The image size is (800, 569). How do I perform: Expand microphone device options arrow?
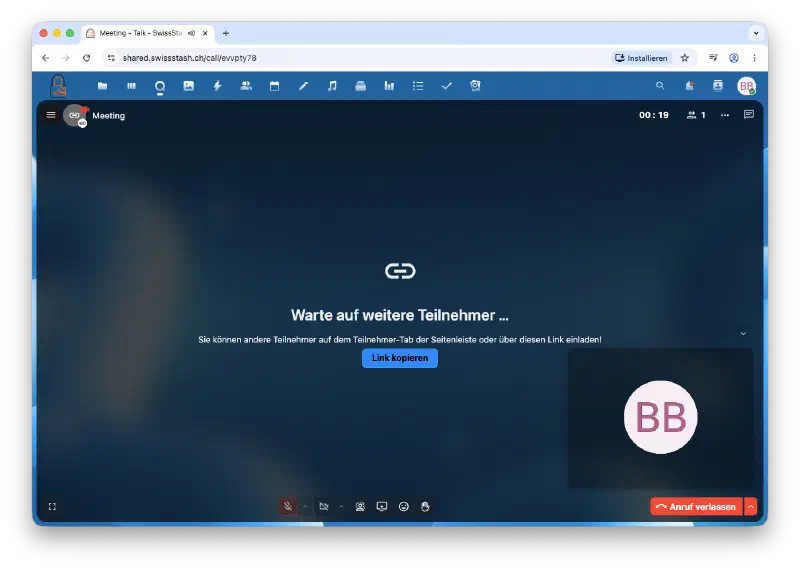pyautogui.click(x=305, y=506)
